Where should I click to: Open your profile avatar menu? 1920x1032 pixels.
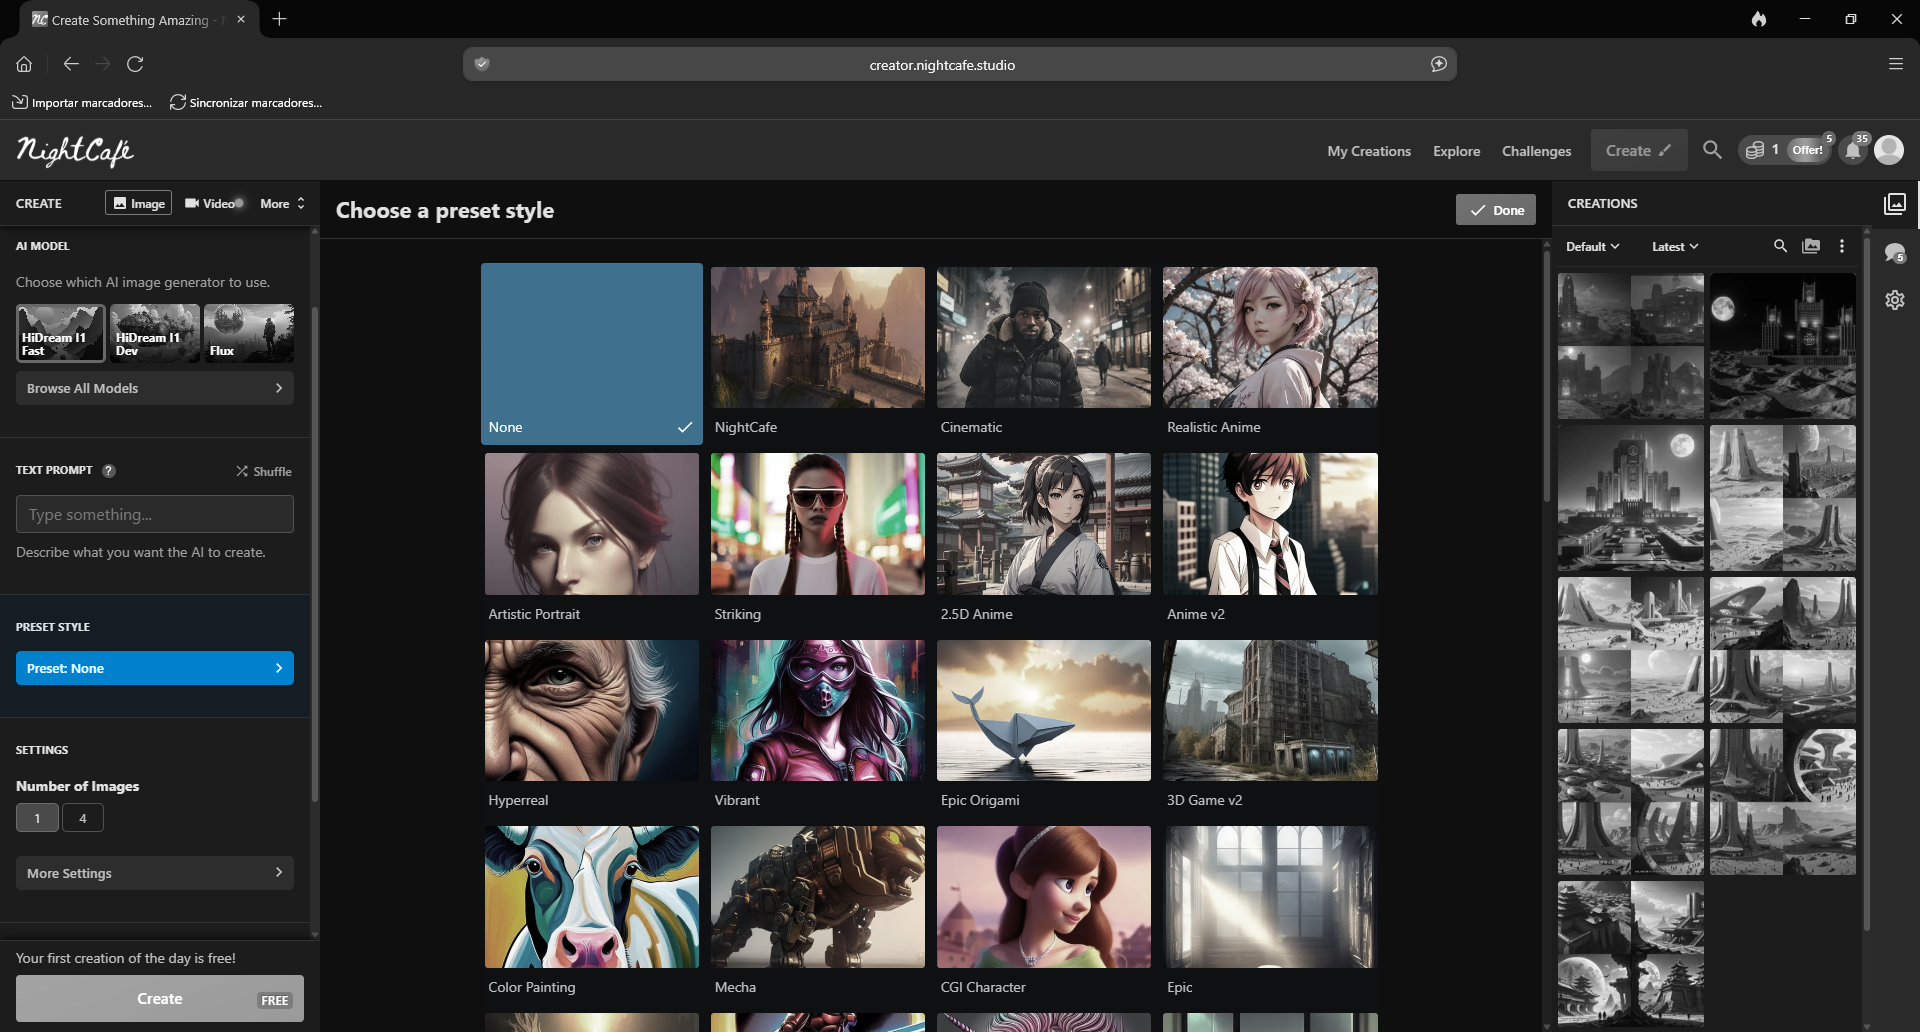click(x=1890, y=149)
